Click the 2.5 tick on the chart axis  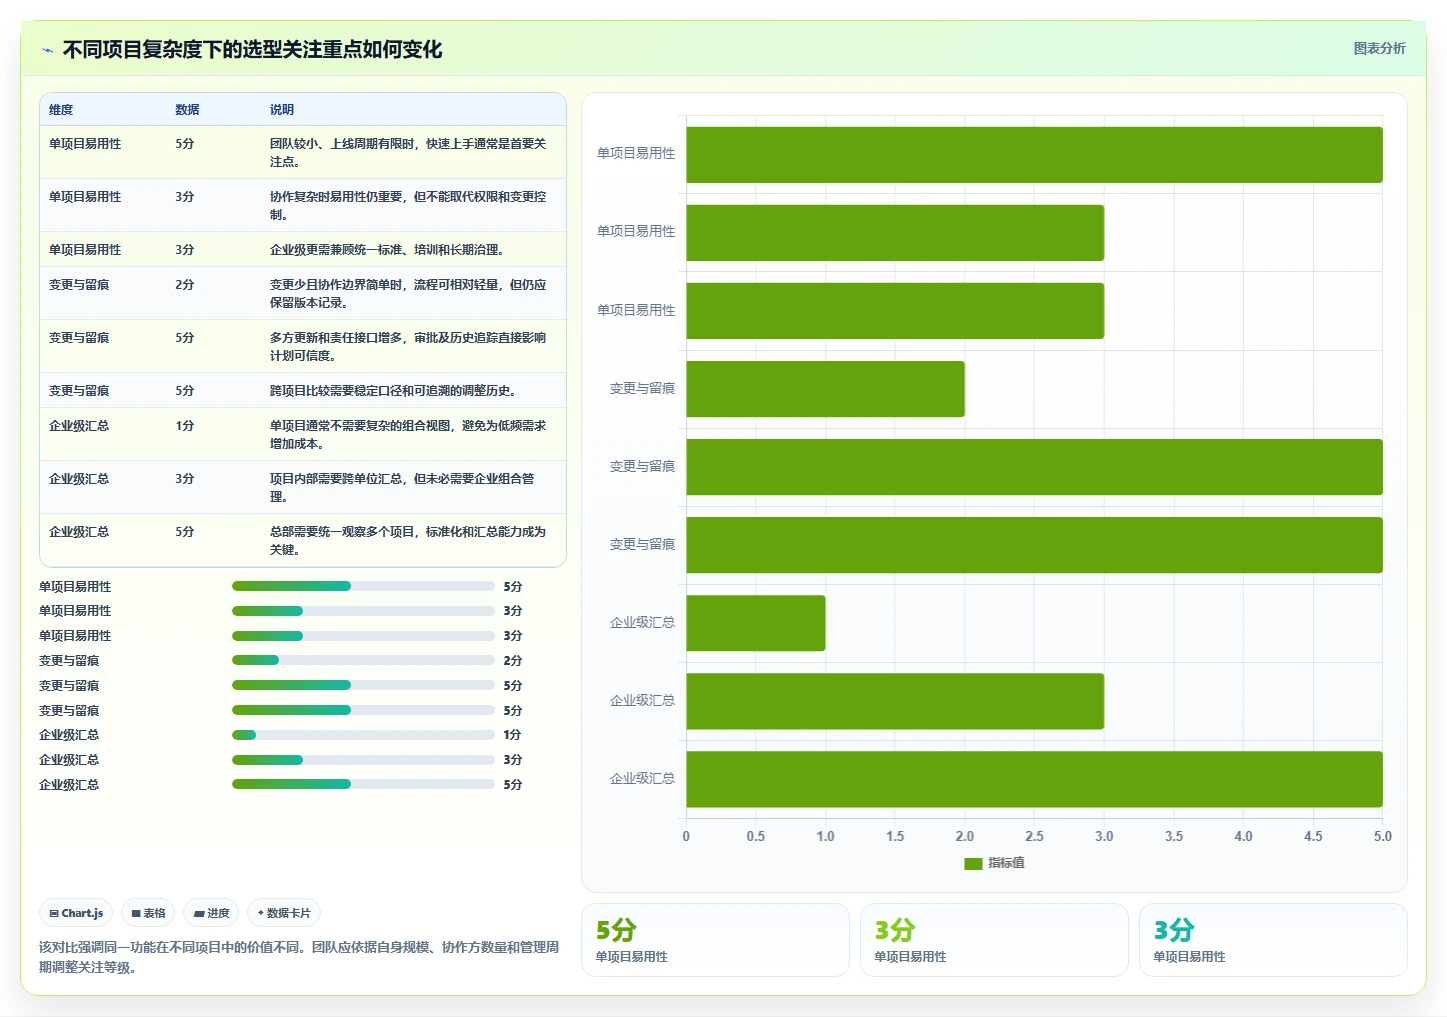[1034, 836]
